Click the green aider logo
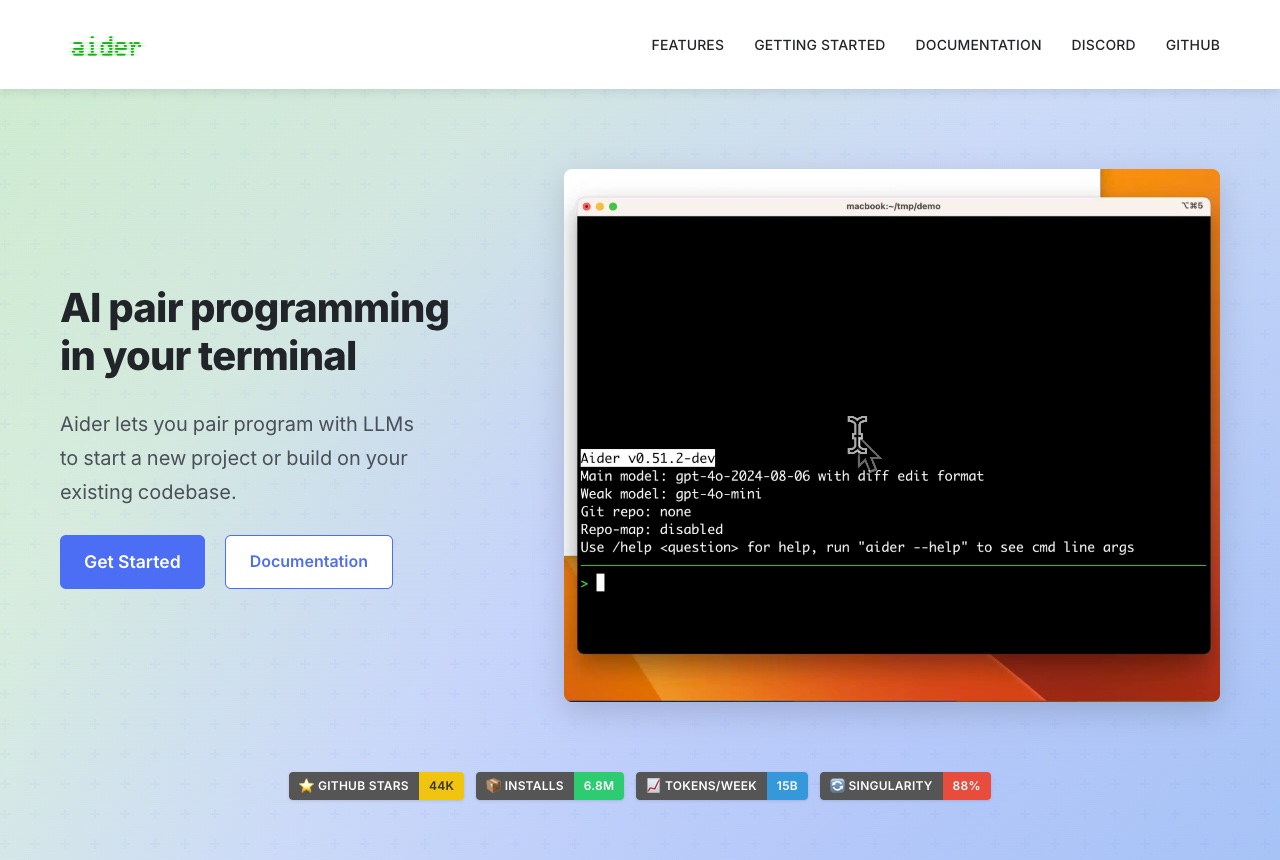The height and width of the screenshot is (860, 1280). 106,46
